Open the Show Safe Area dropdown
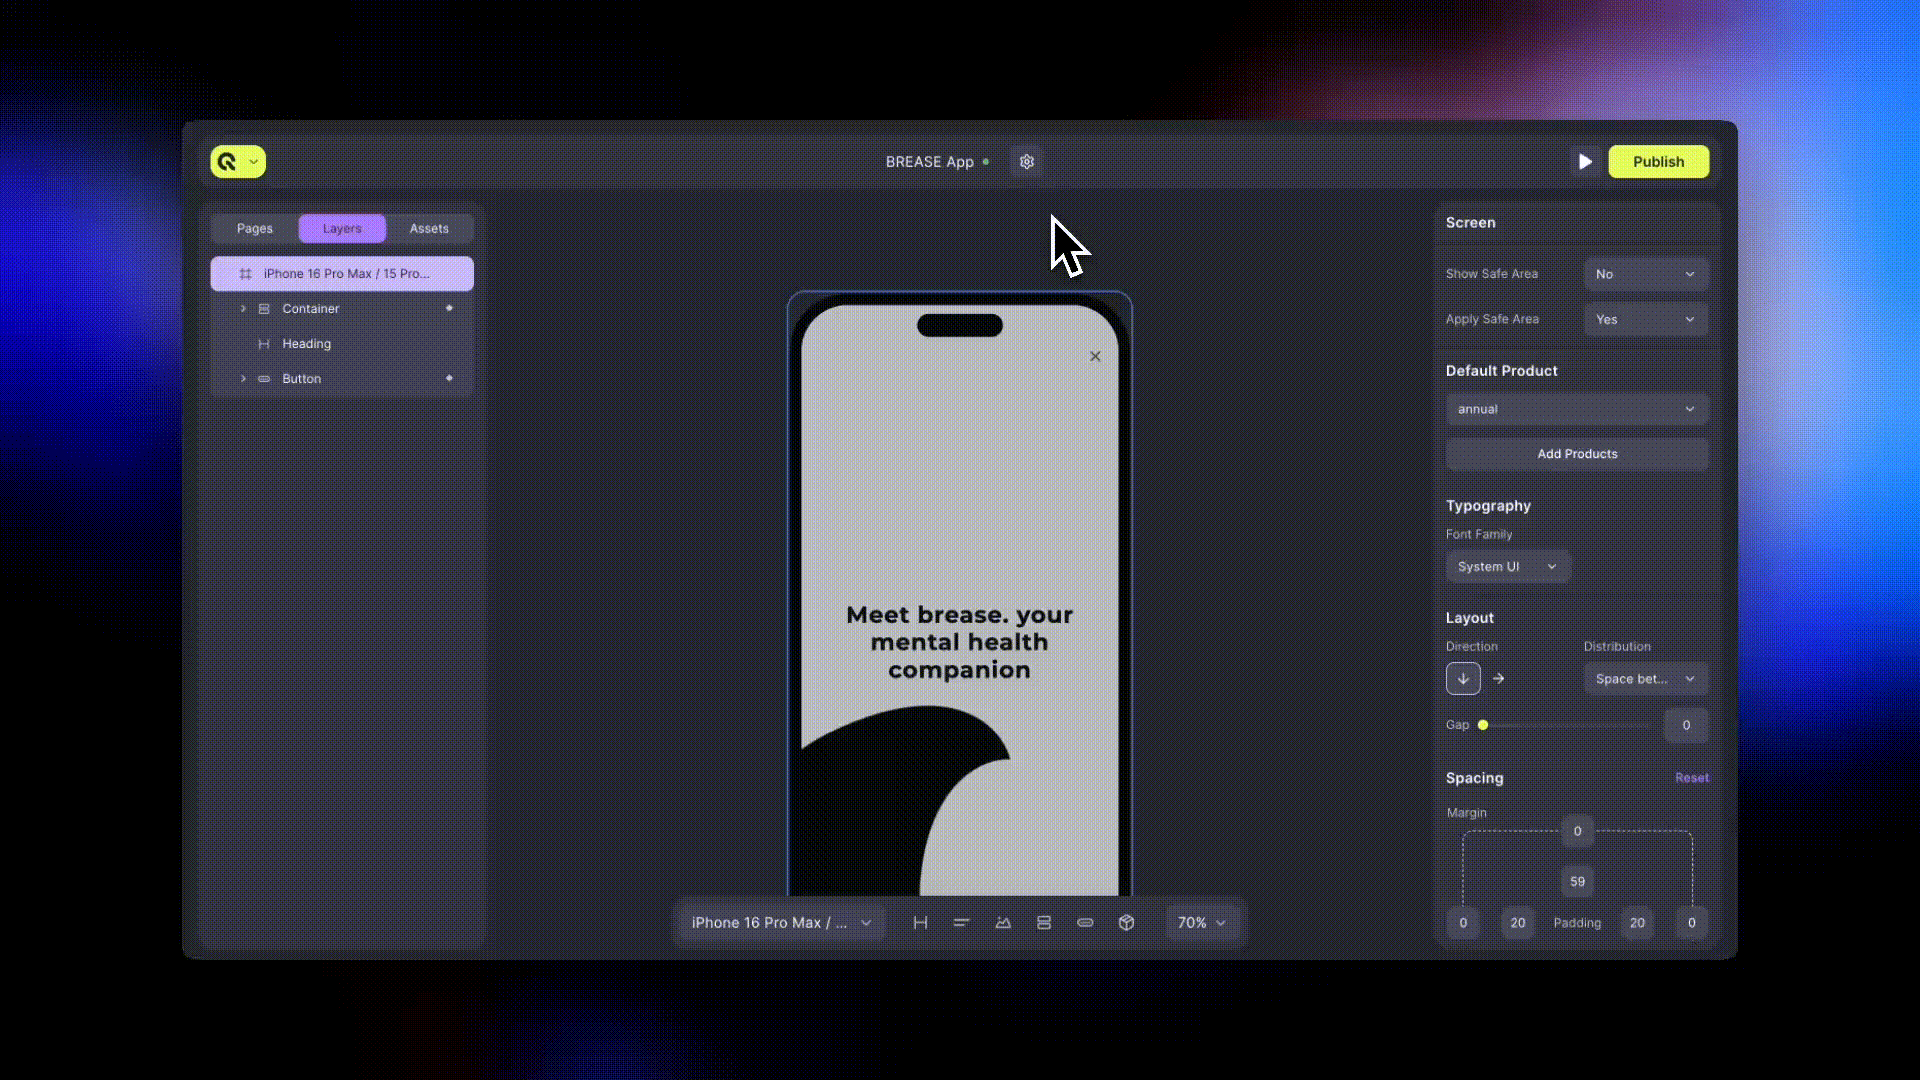The height and width of the screenshot is (1080, 1920). coord(1646,274)
